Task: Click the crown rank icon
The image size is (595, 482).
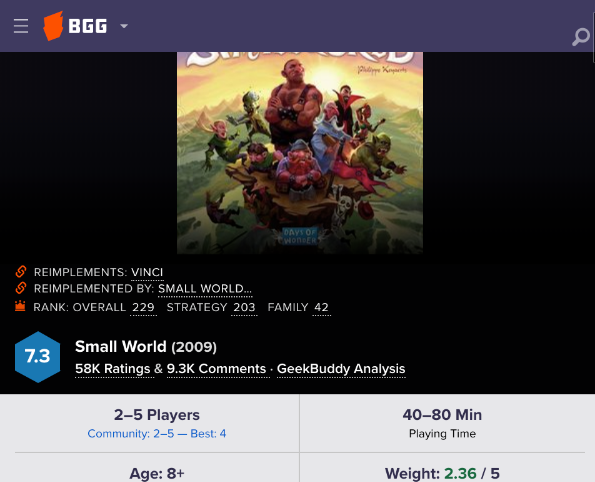Action: [x=20, y=306]
